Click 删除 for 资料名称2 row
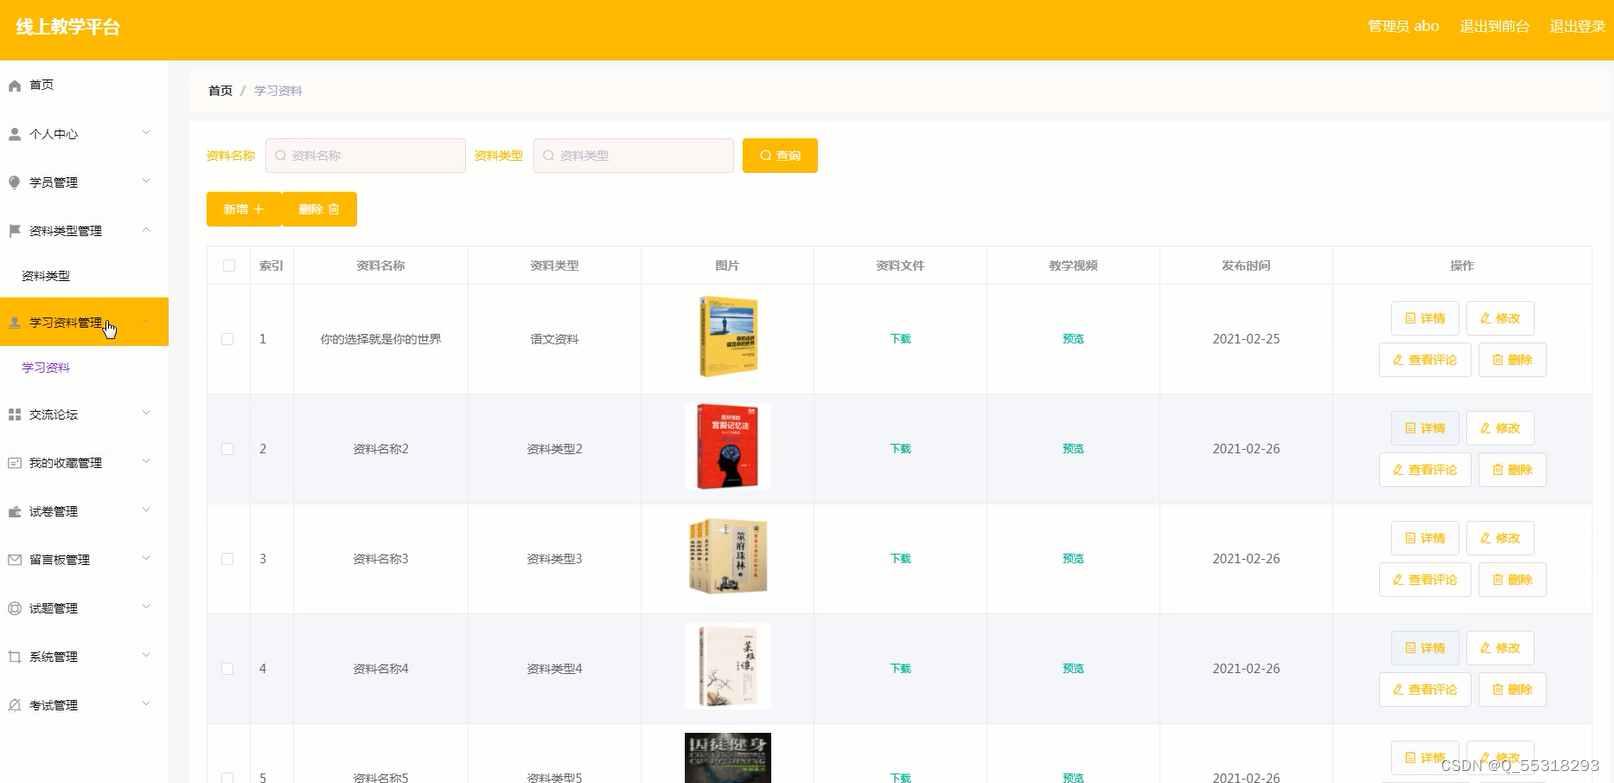This screenshot has height=783, width=1614. pos(1512,470)
